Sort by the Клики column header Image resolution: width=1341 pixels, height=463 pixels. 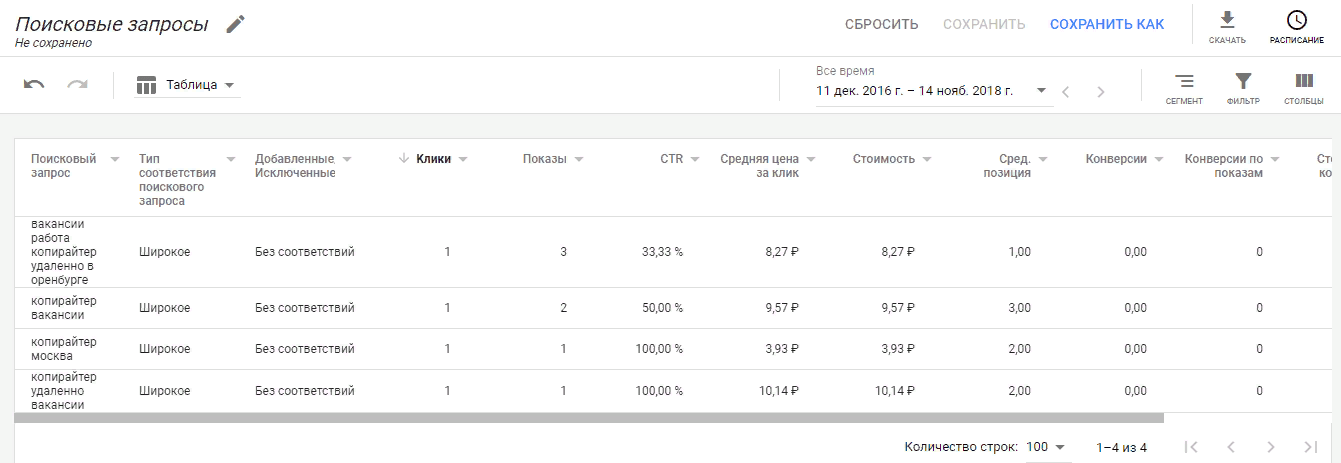[x=433, y=158]
